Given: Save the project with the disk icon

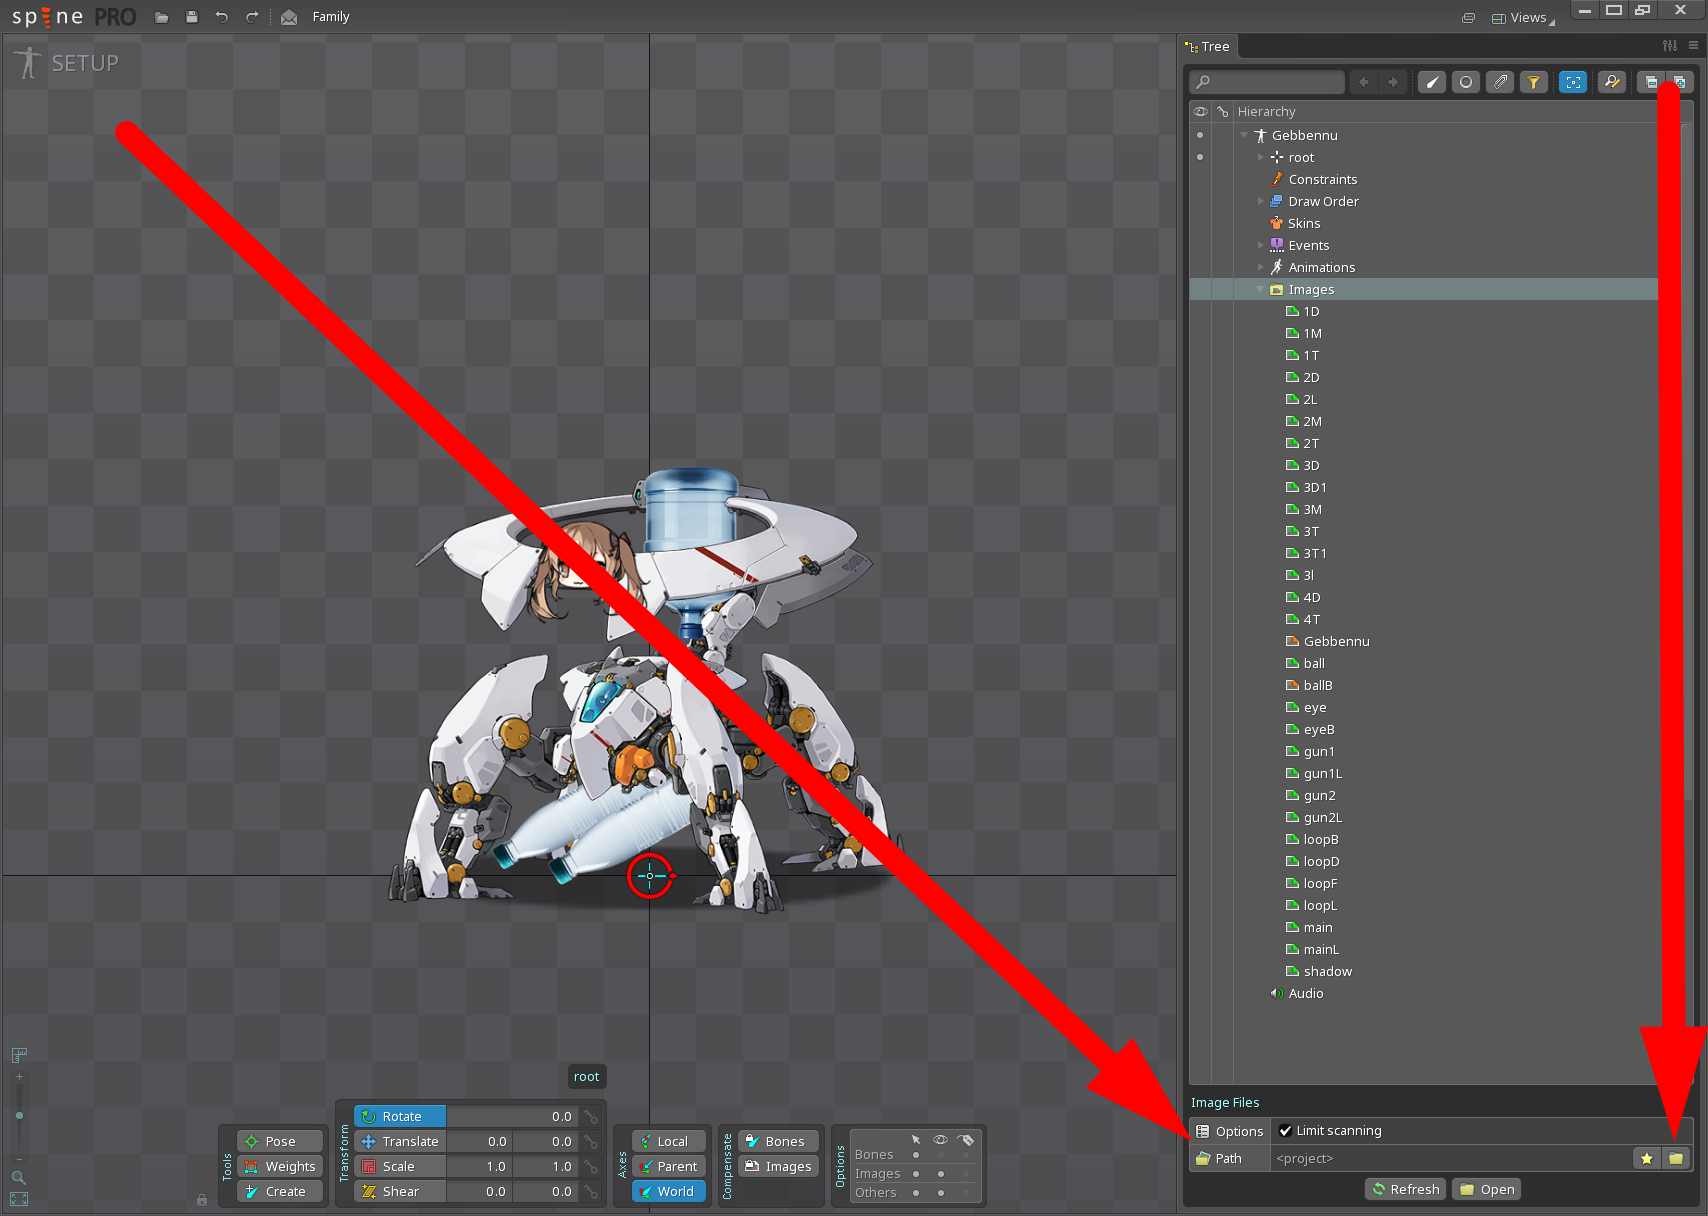Looking at the screenshot, I should (192, 17).
